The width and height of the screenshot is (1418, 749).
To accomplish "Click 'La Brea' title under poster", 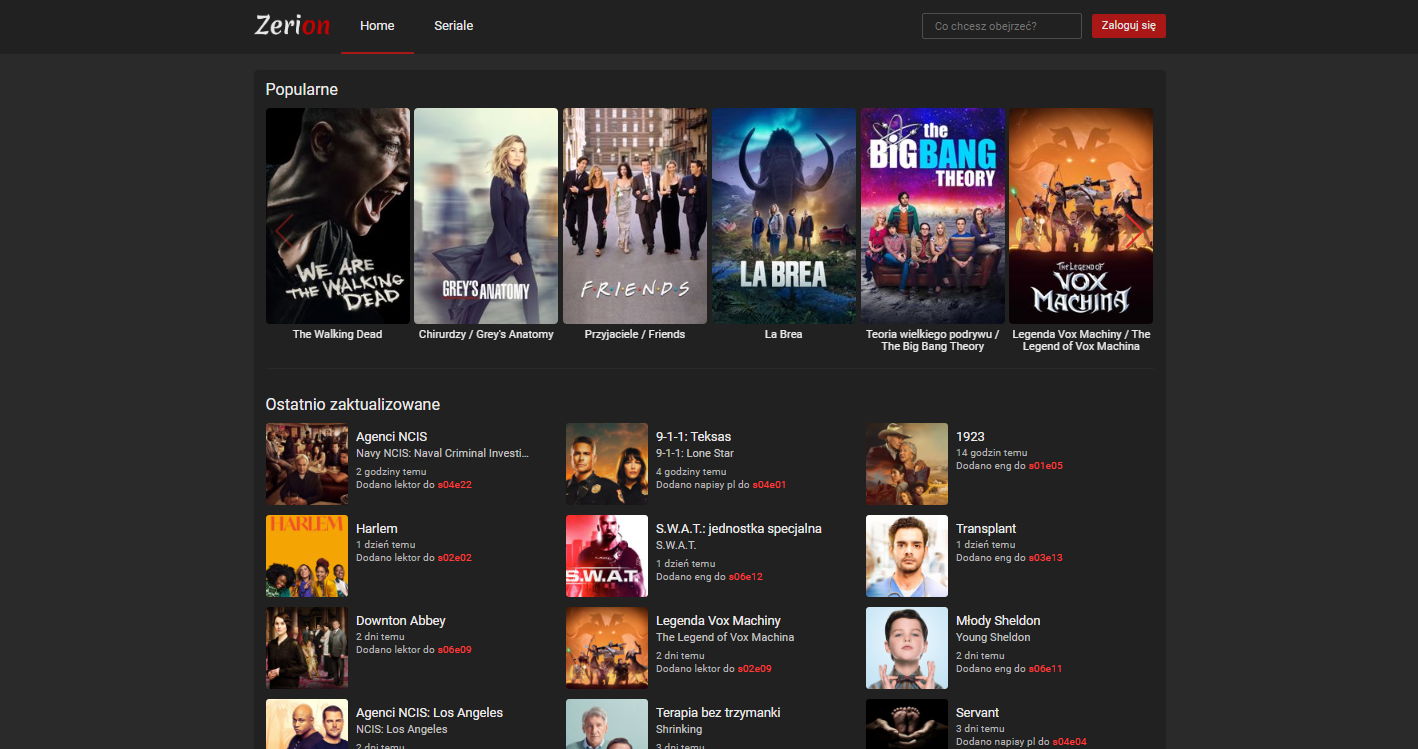I will click(x=784, y=334).
